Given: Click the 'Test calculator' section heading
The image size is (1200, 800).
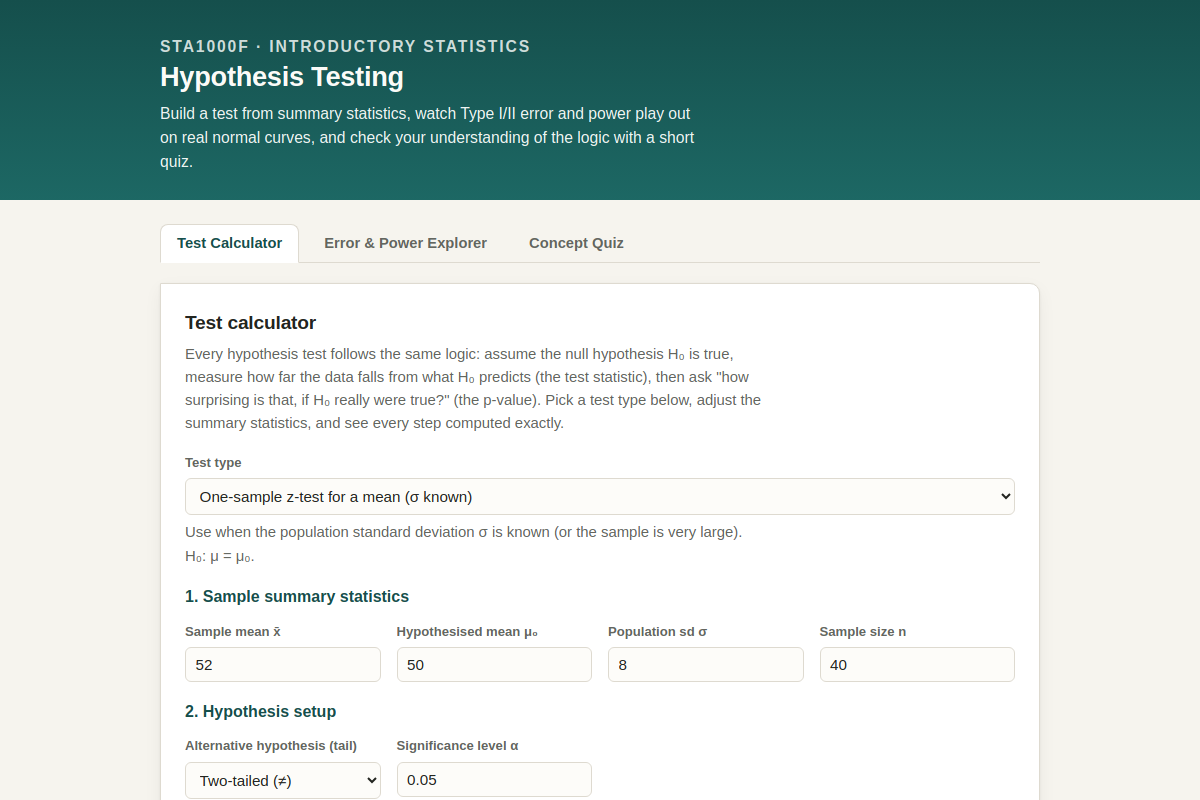Looking at the screenshot, I should click(250, 322).
